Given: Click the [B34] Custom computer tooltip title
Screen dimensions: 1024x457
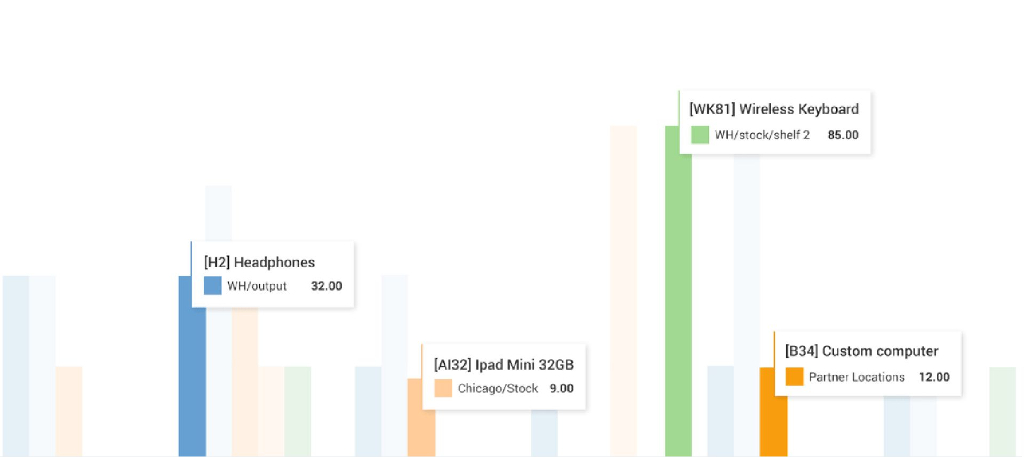Looking at the screenshot, I should coord(861,351).
